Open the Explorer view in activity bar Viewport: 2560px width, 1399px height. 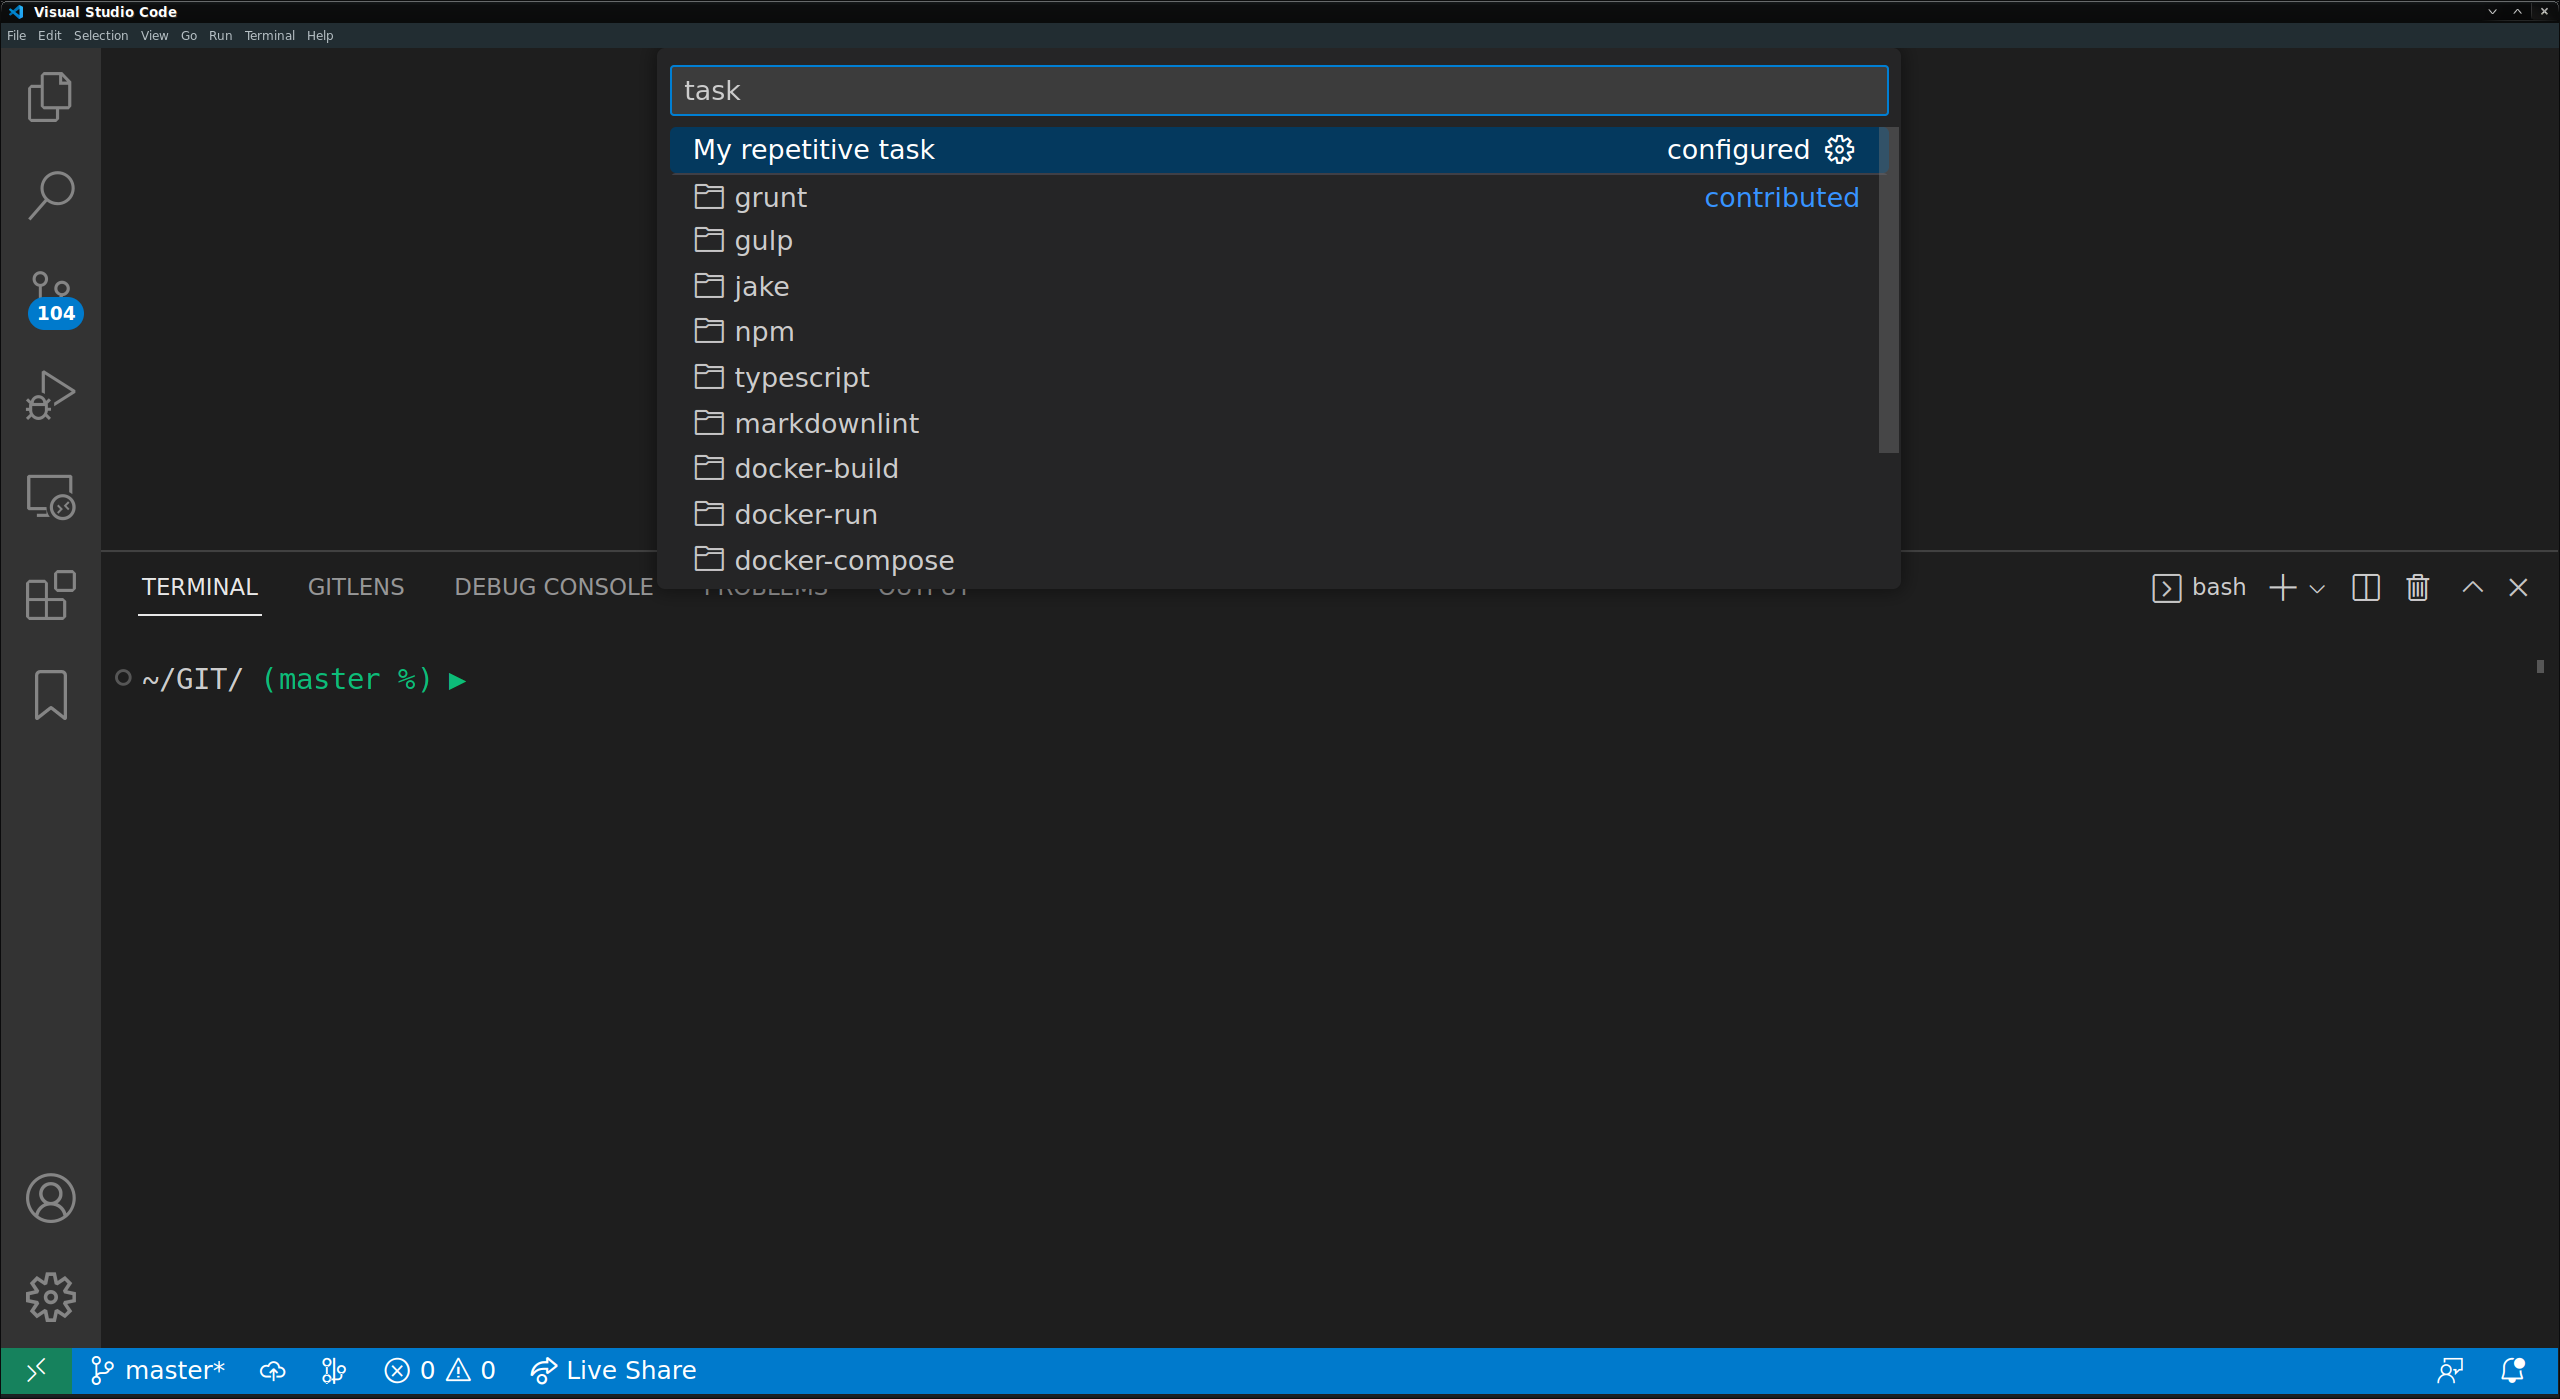point(50,97)
